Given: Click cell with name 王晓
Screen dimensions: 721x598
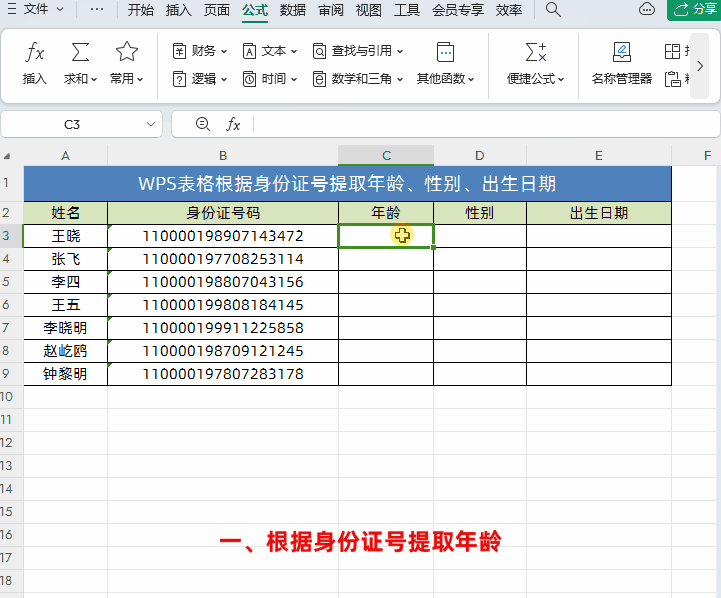Looking at the screenshot, I should coord(66,236).
